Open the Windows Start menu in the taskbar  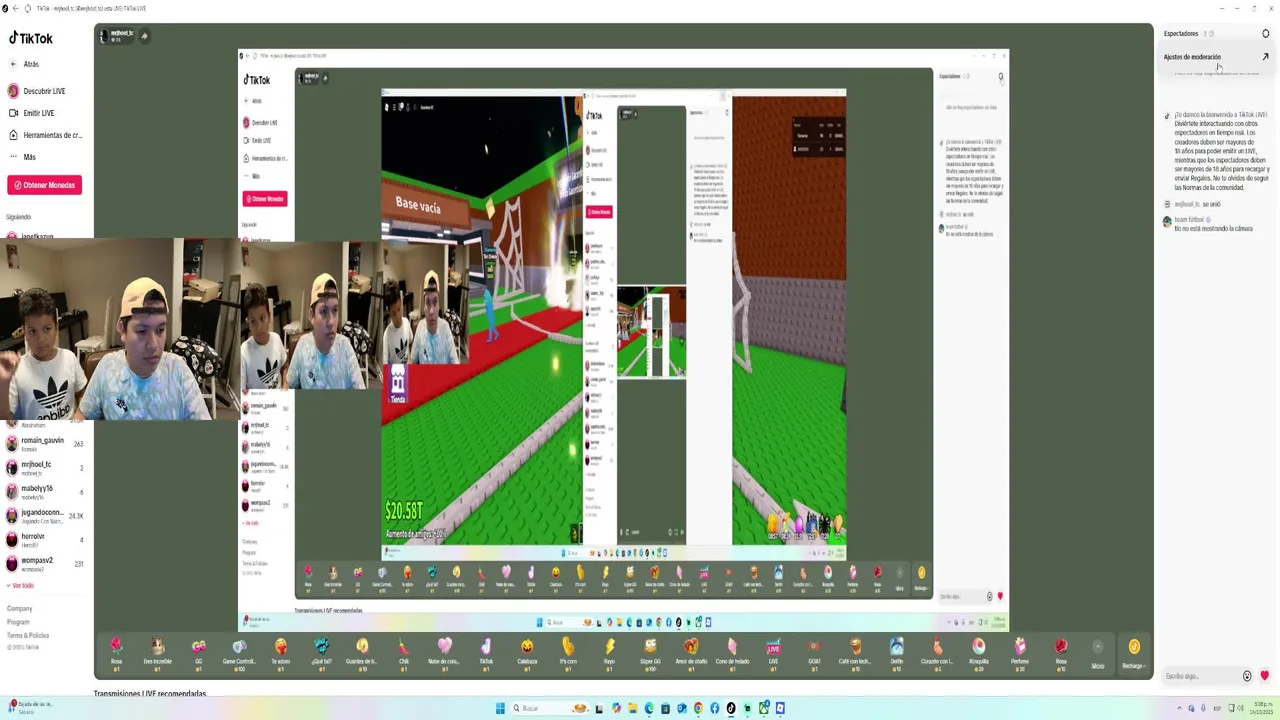[500, 708]
